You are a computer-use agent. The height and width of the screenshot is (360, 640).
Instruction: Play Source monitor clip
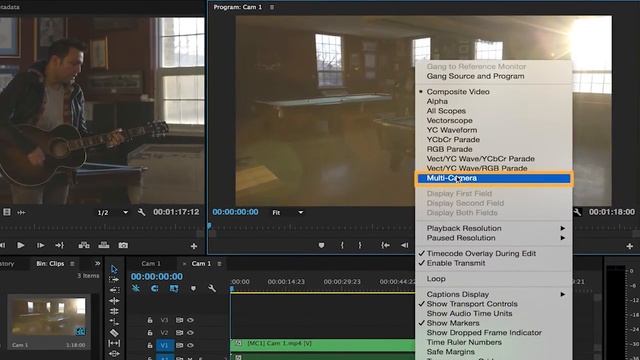click(20, 245)
